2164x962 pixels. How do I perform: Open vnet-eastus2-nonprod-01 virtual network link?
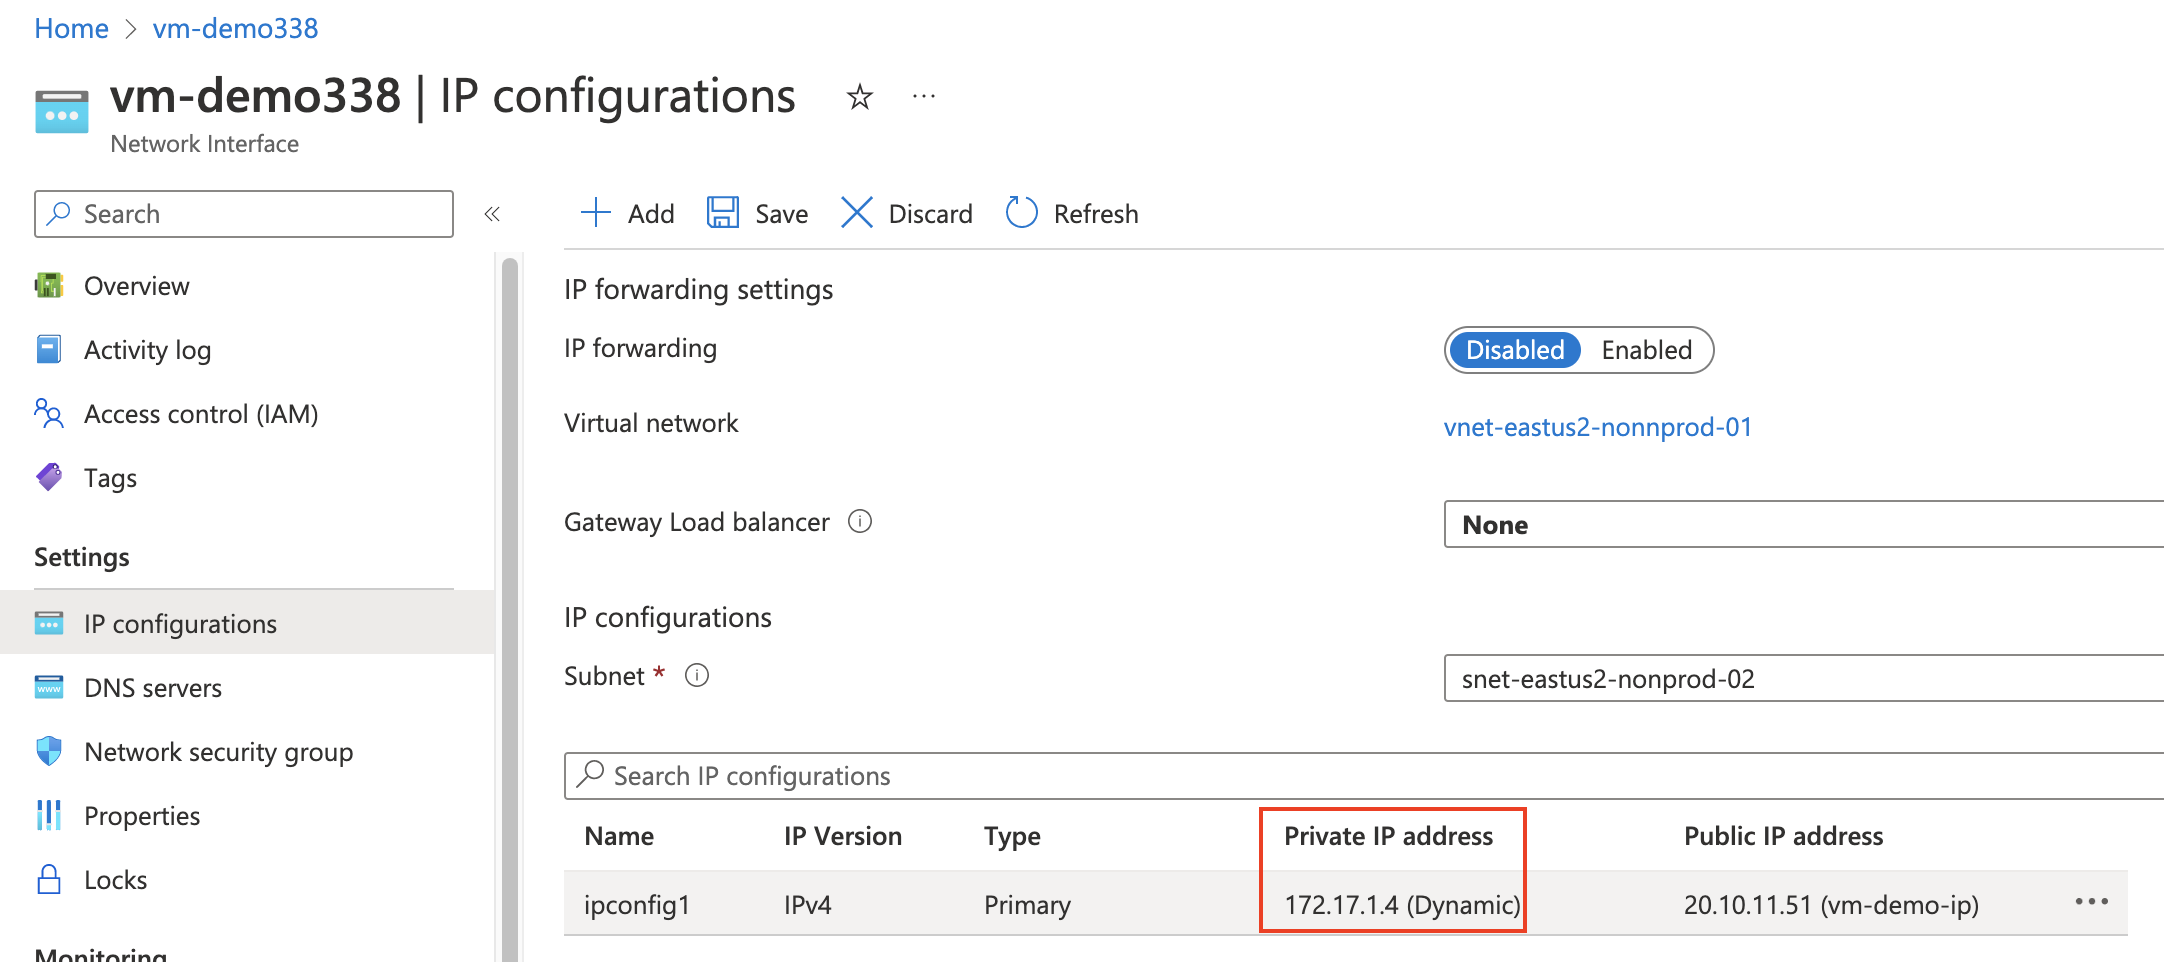click(x=1597, y=427)
